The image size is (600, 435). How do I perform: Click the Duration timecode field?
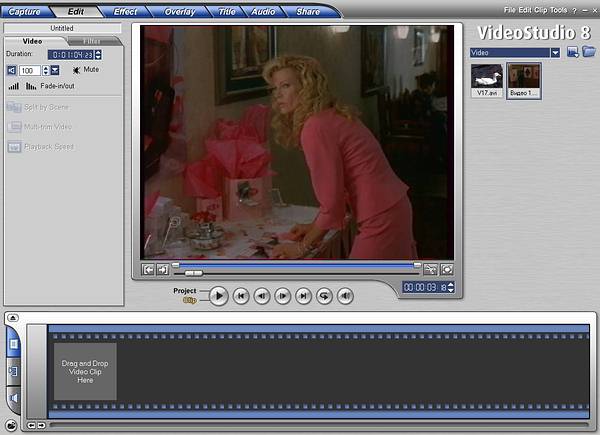point(72,55)
